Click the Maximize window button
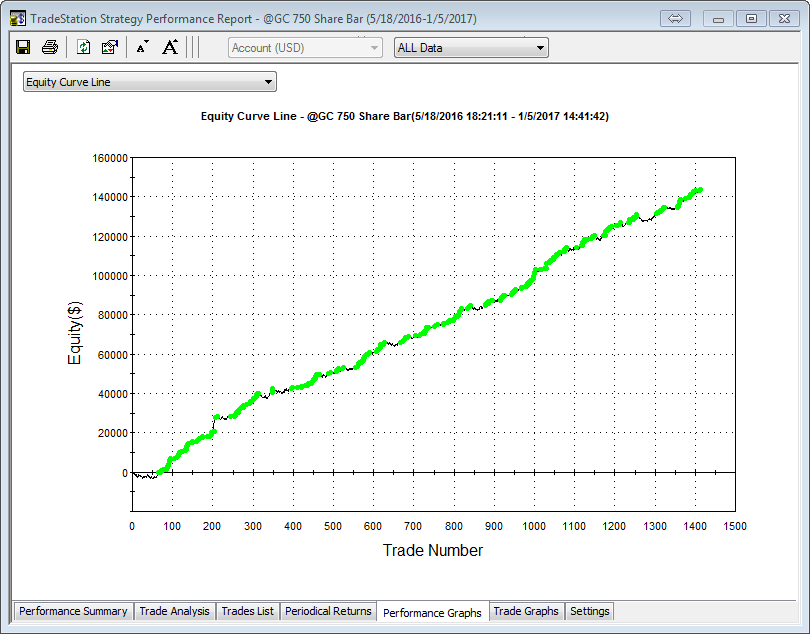Image resolution: width=810 pixels, height=634 pixels. pos(752,18)
